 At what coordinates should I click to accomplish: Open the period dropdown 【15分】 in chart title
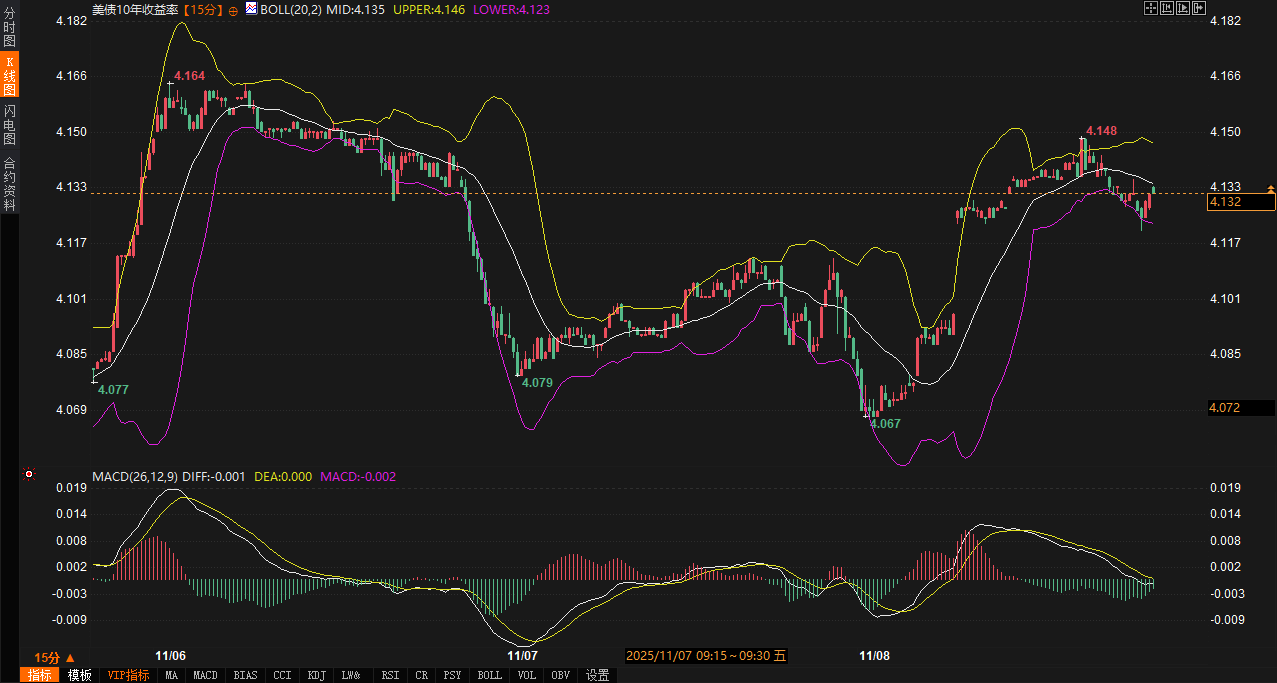point(203,9)
